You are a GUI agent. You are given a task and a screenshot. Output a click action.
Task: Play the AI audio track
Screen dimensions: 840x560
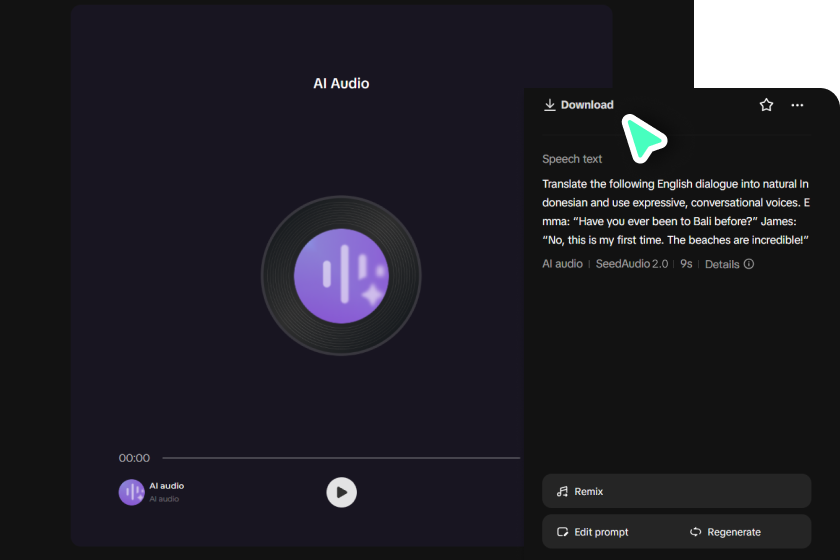point(341,492)
